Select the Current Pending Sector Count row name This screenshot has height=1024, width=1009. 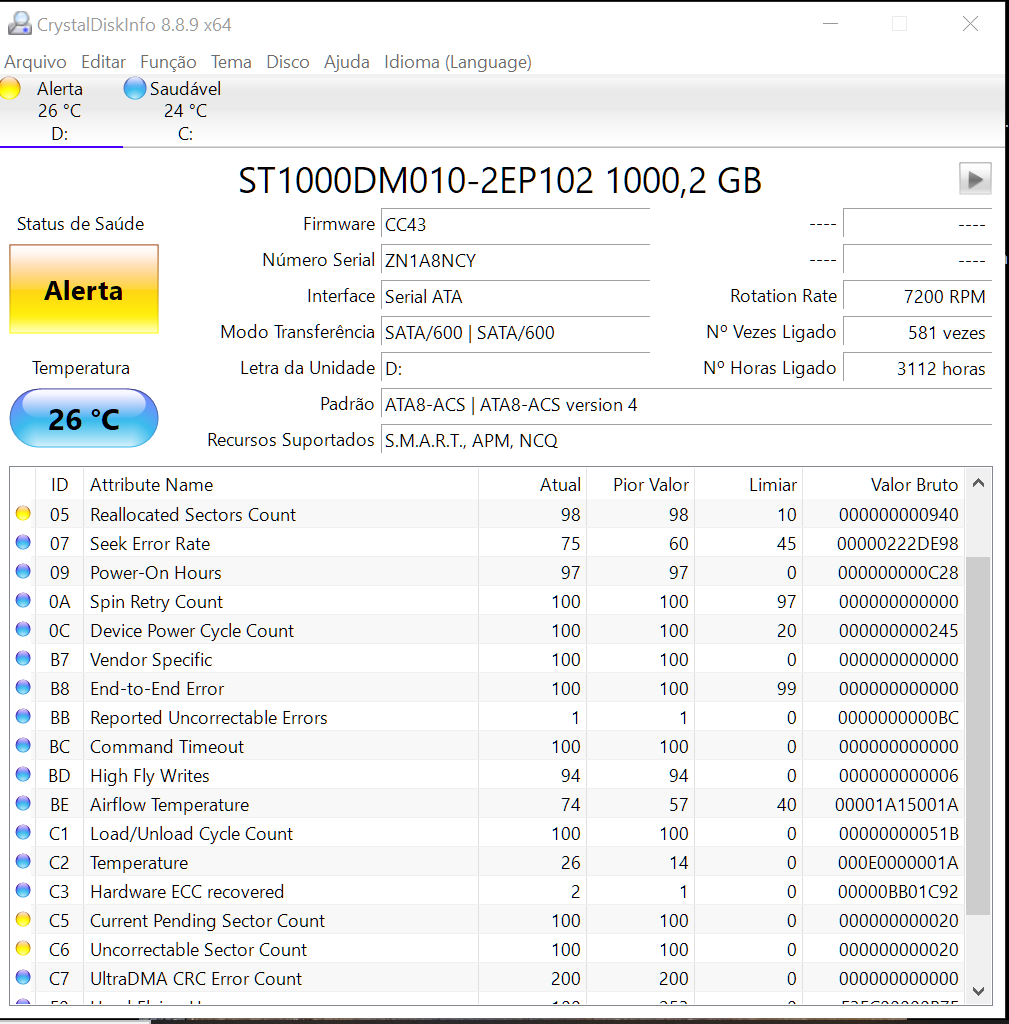click(207, 920)
